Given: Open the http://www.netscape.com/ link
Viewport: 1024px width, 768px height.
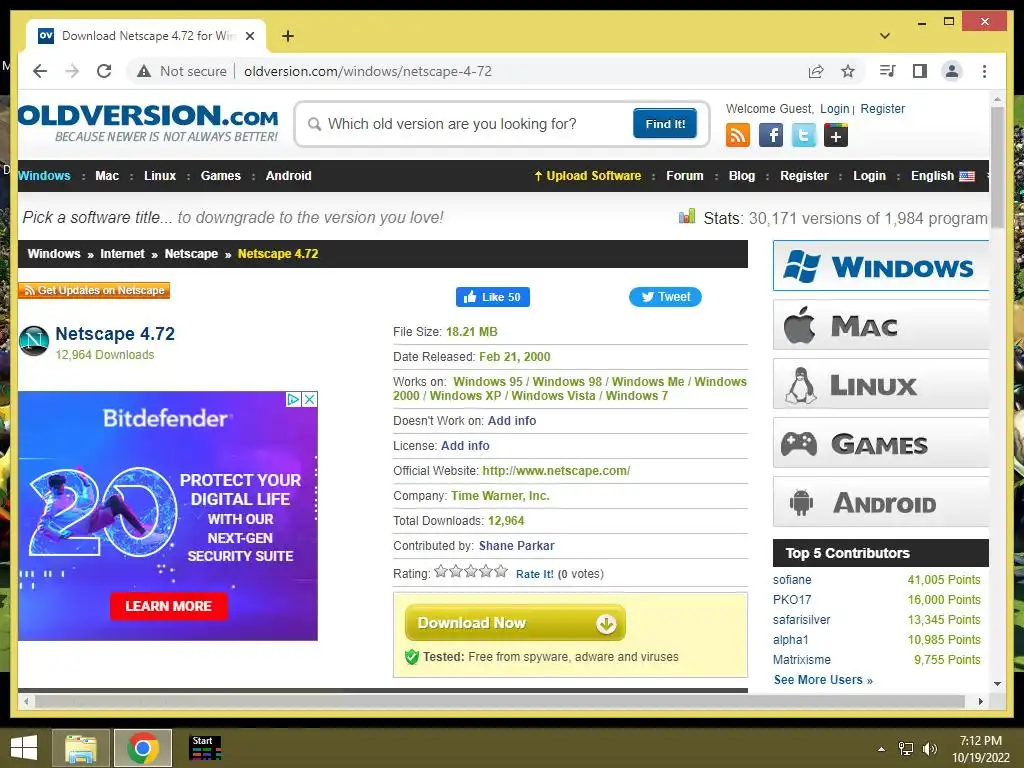Looking at the screenshot, I should [x=556, y=471].
